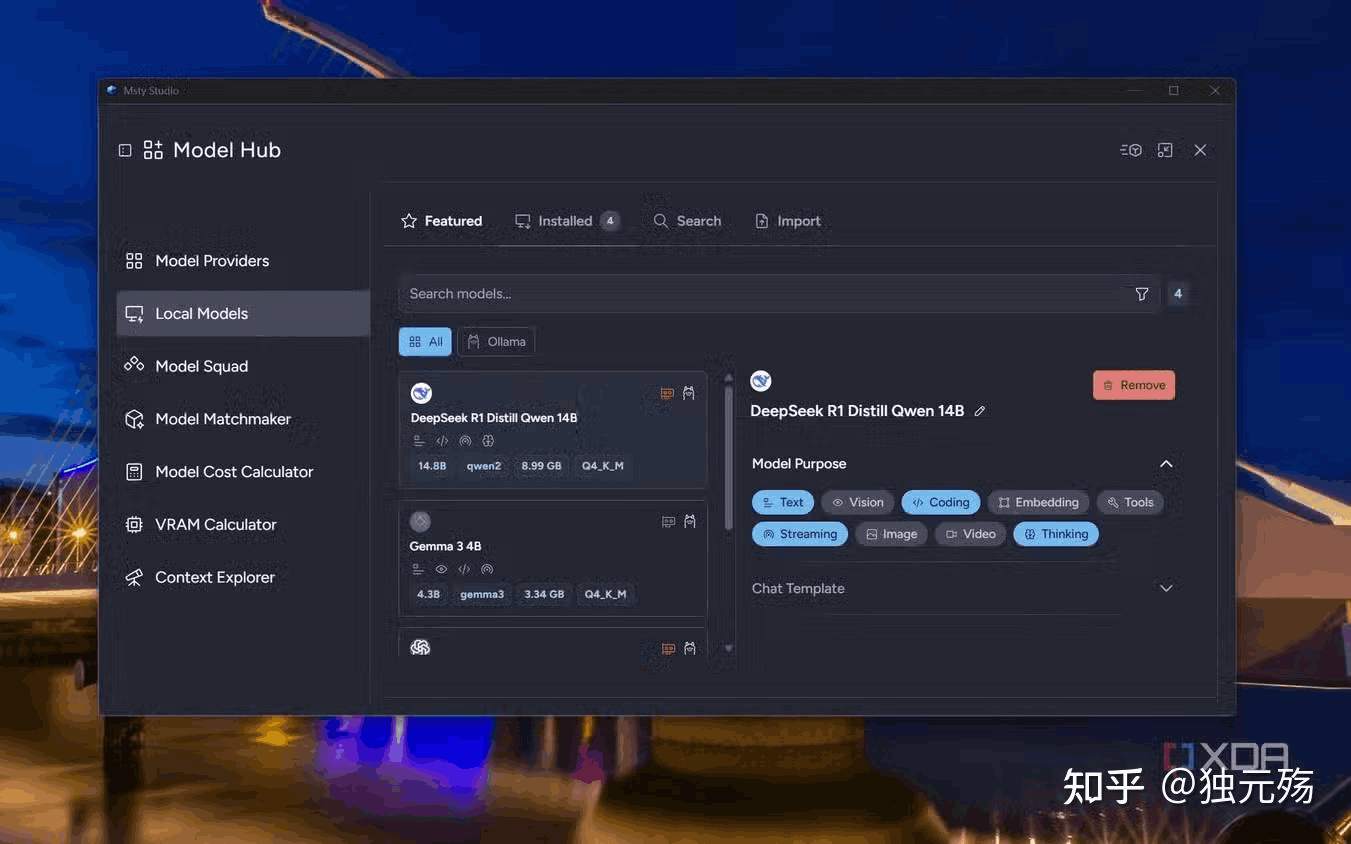
Task: Click the Ollama llama icon on DeepSeek card
Action: [x=689, y=394]
